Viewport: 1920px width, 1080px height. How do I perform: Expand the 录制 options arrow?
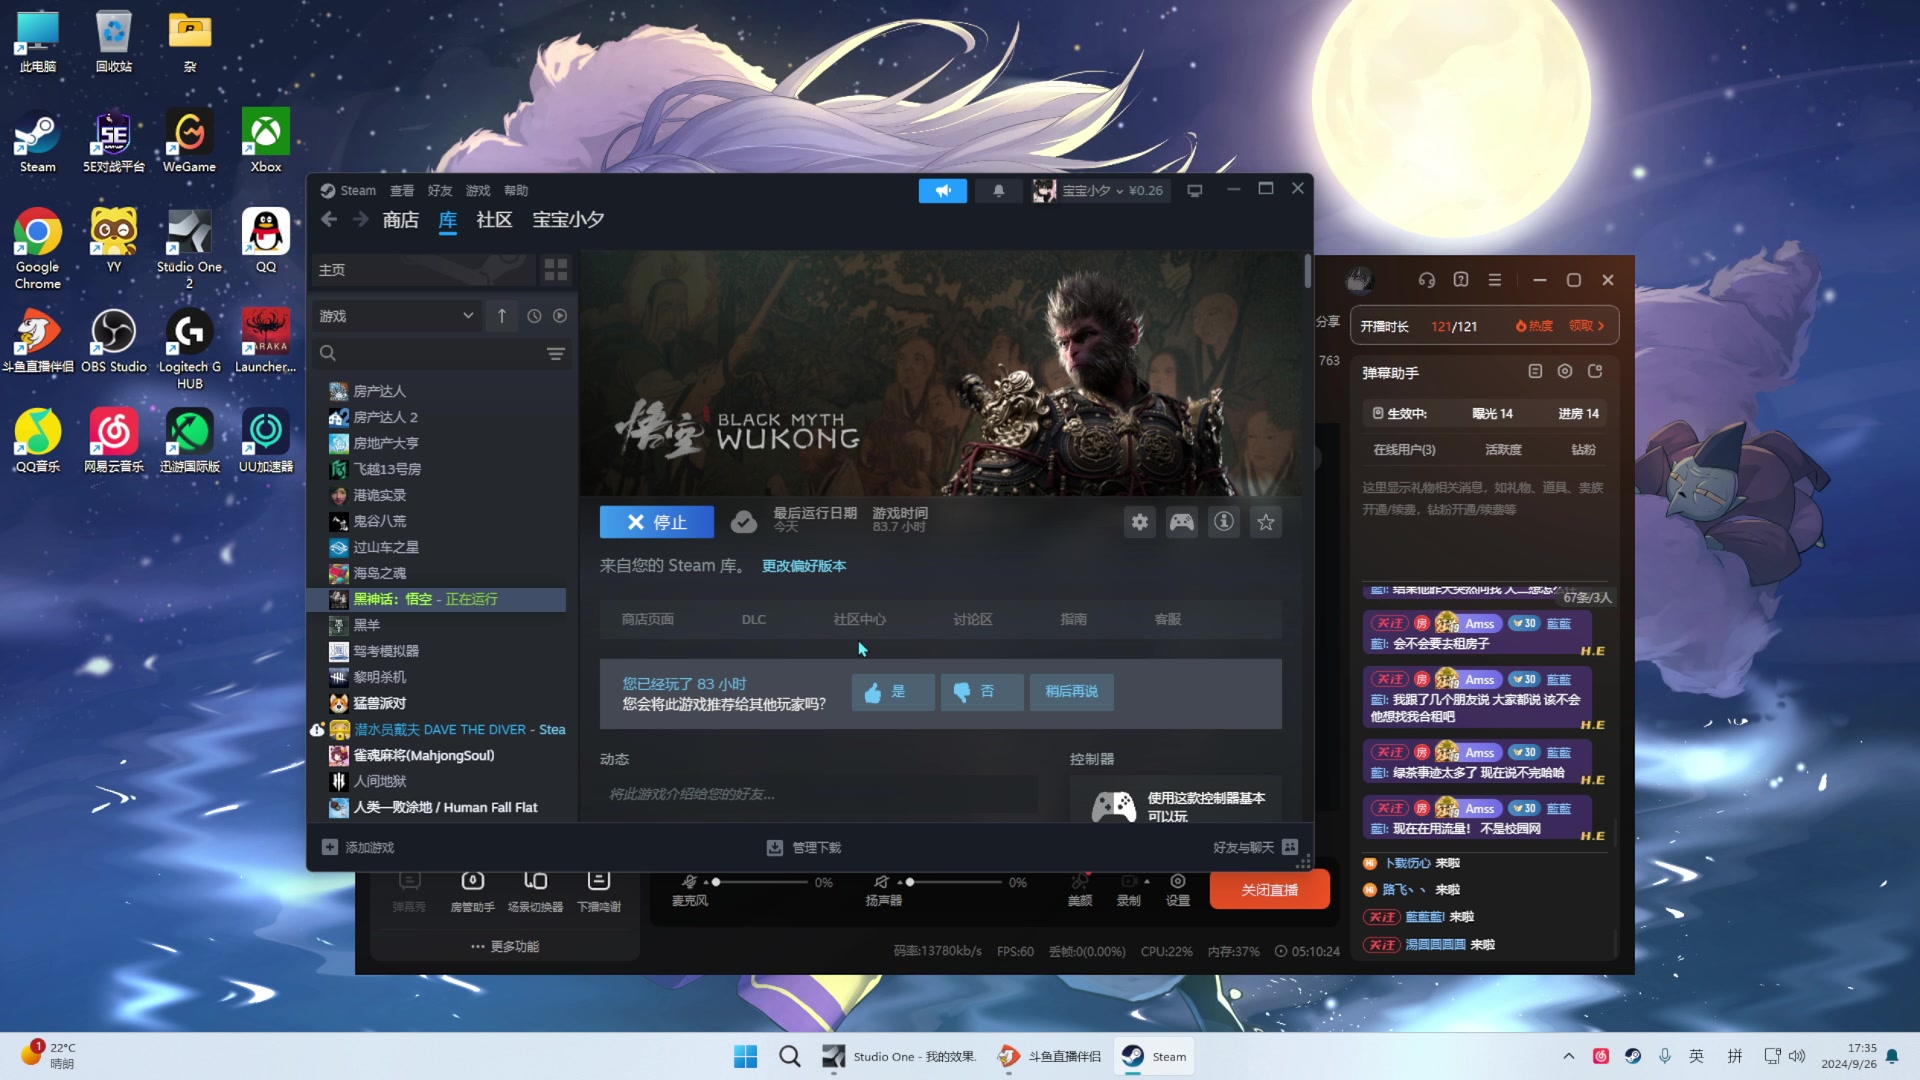coord(1147,881)
